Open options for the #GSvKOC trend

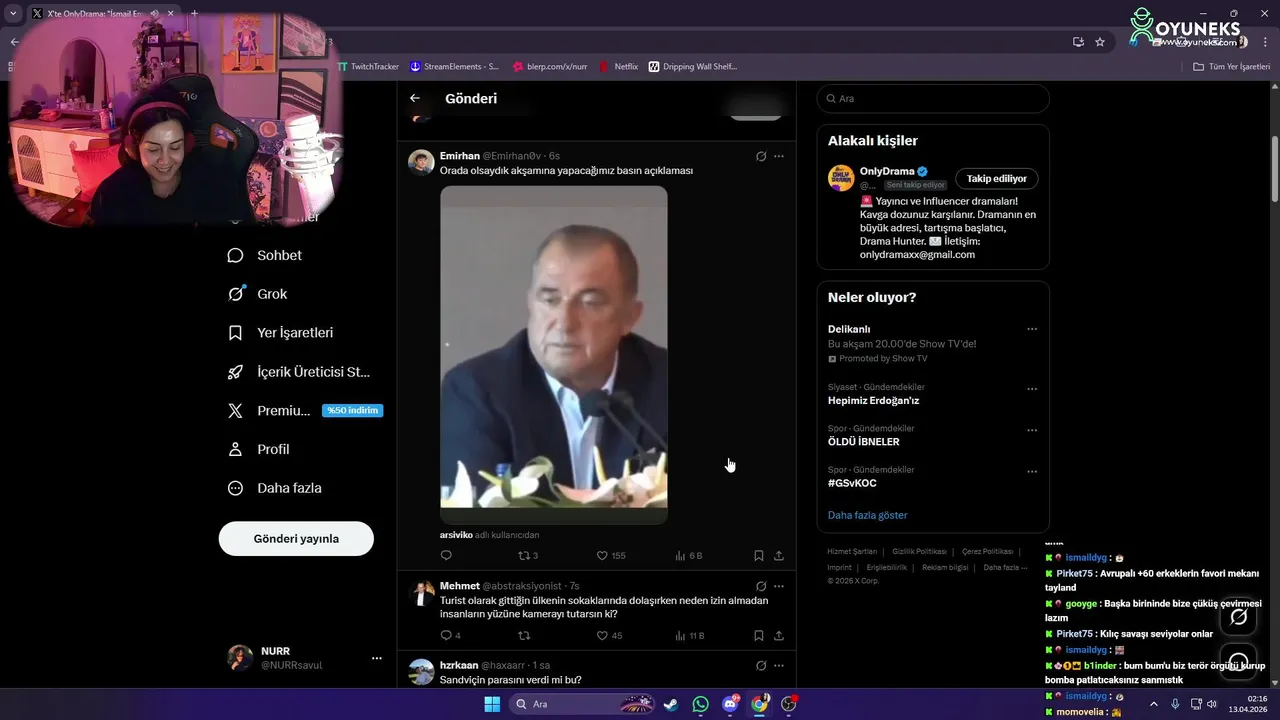click(x=1032, y=471)
